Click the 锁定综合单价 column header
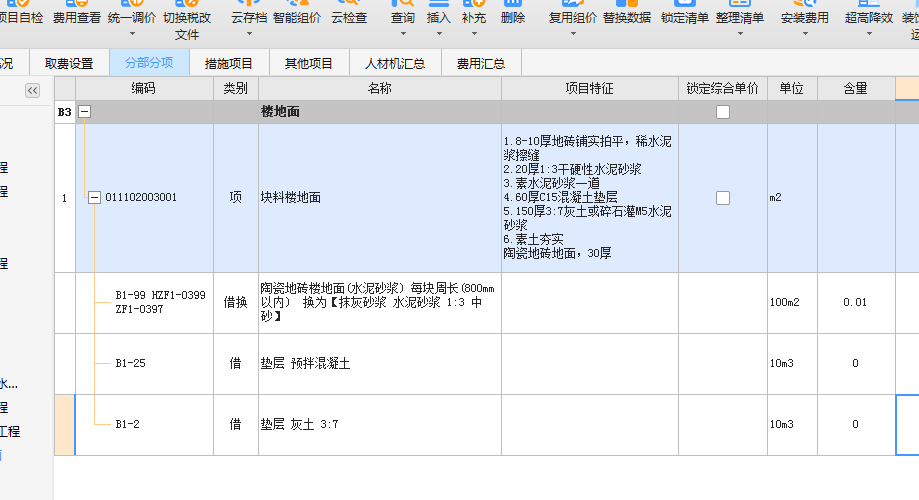919x500 pixels. 723,89
